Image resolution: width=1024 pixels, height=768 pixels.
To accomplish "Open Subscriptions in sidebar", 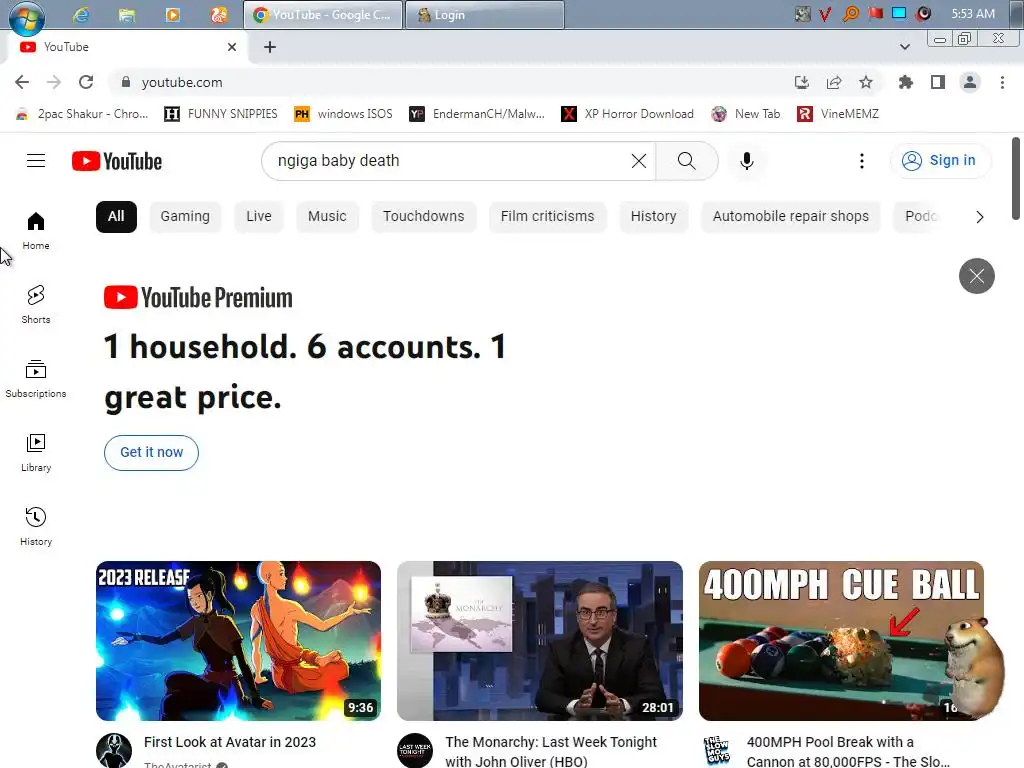I will point(36,378).
